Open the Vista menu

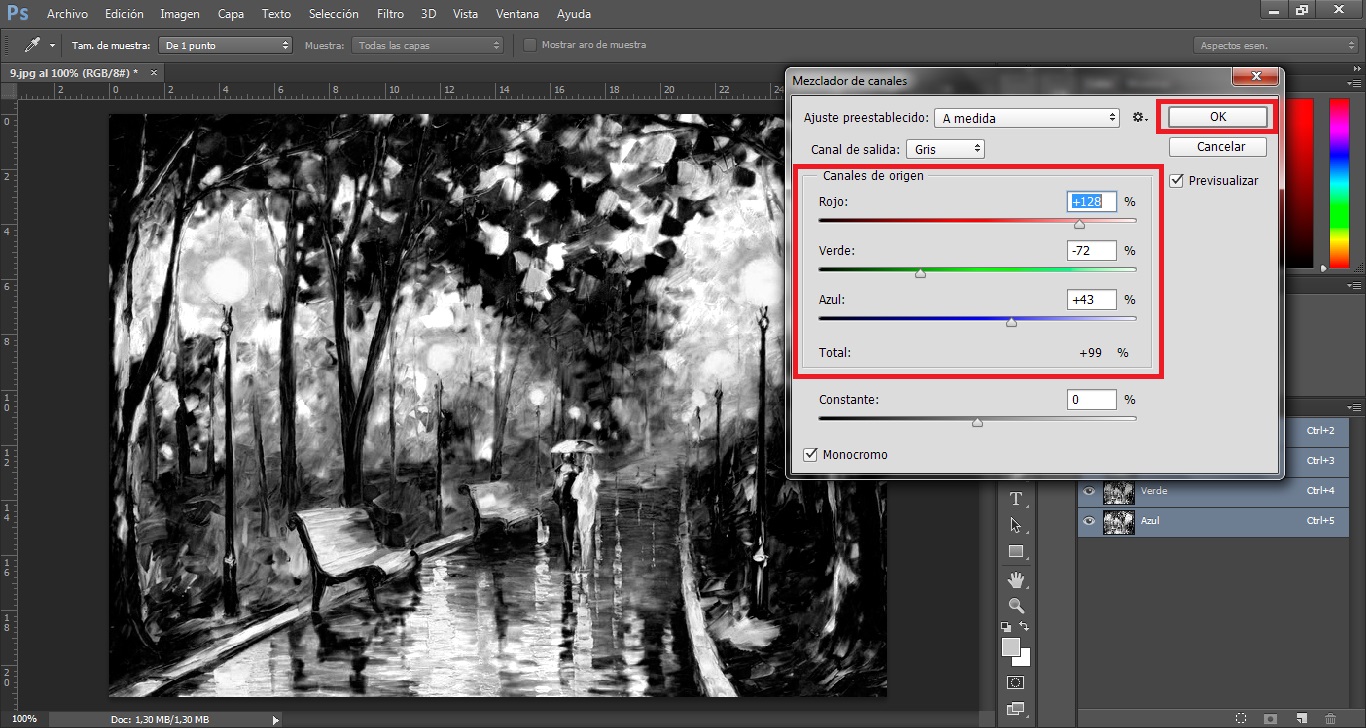point(465,14)
